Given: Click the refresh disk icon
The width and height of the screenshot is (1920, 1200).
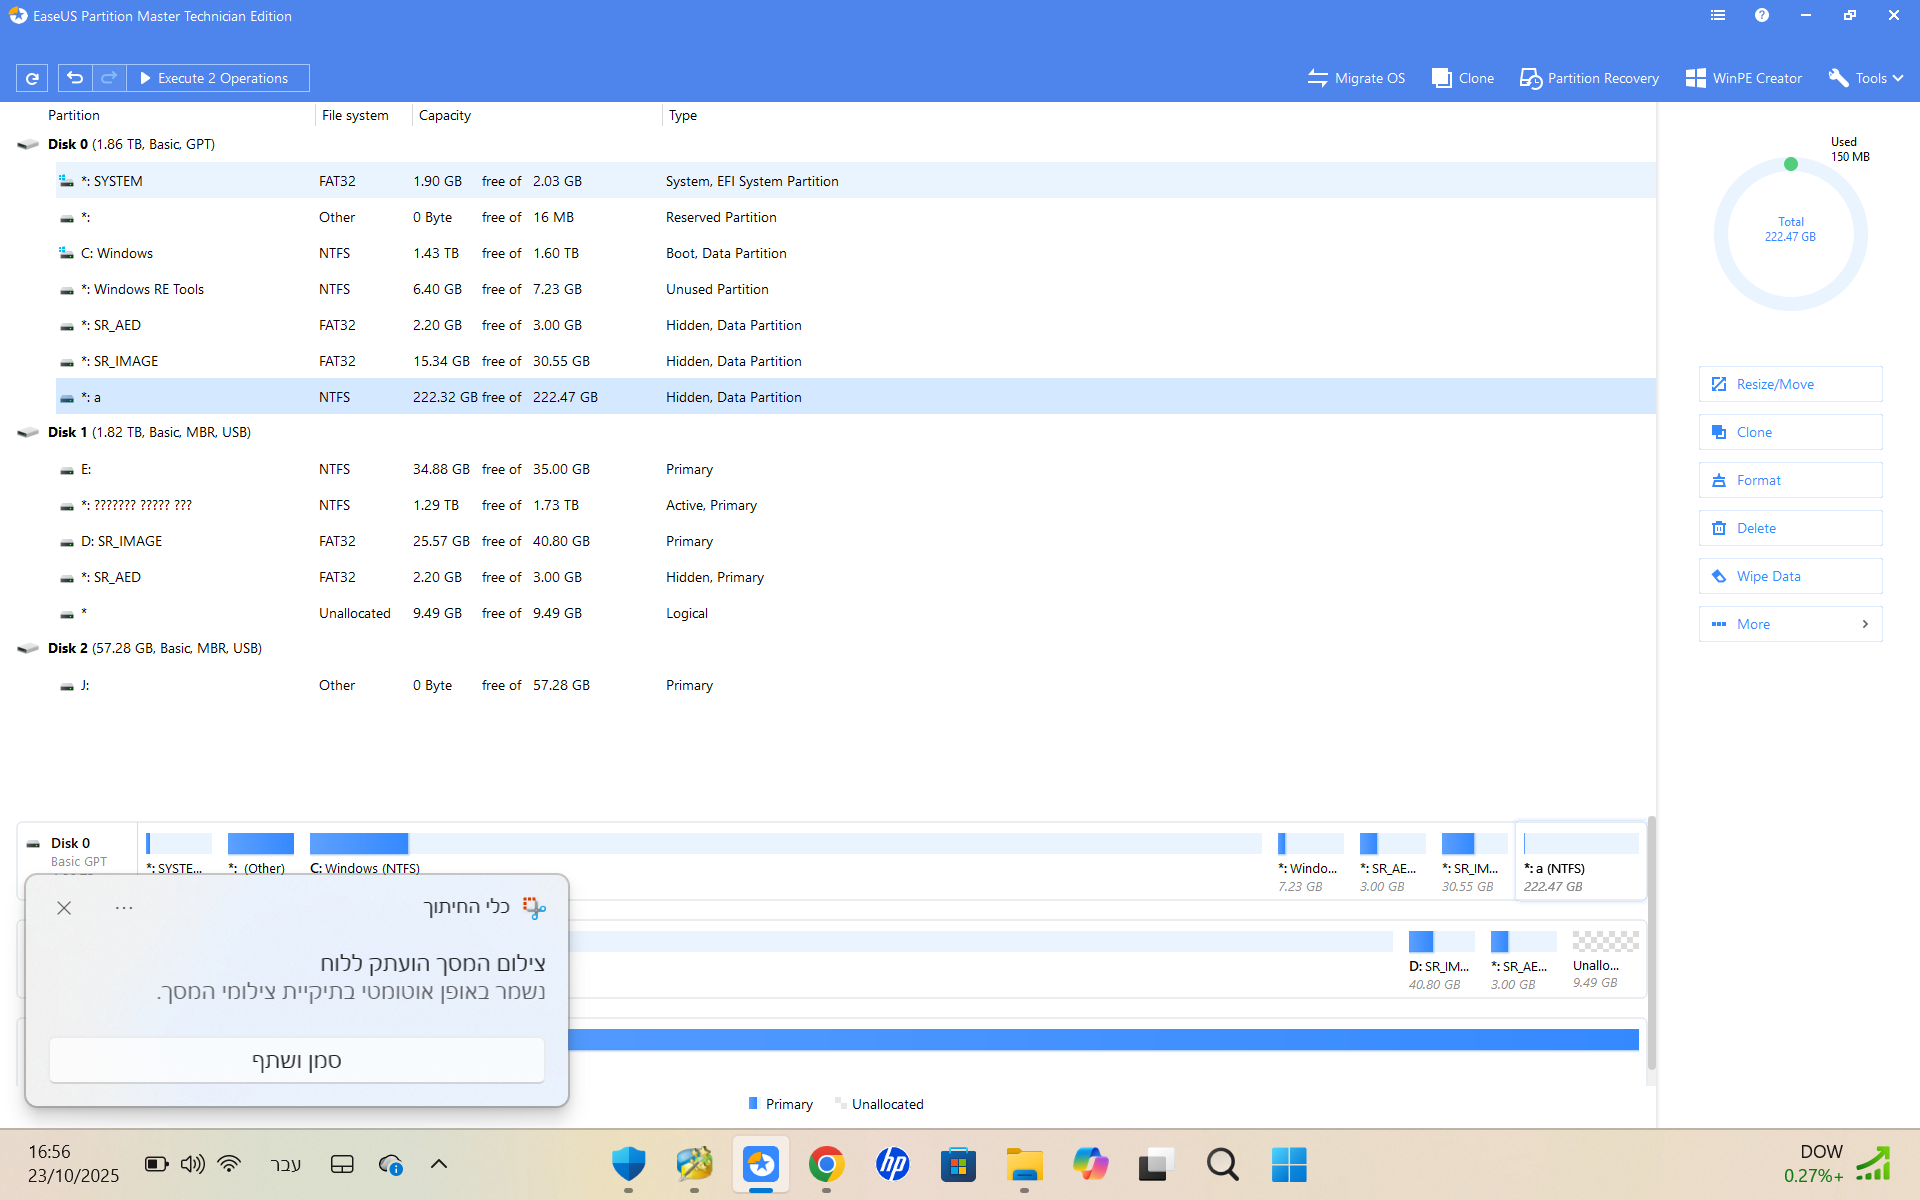Looking at the screenshot, I should click(x=32, y=78).
